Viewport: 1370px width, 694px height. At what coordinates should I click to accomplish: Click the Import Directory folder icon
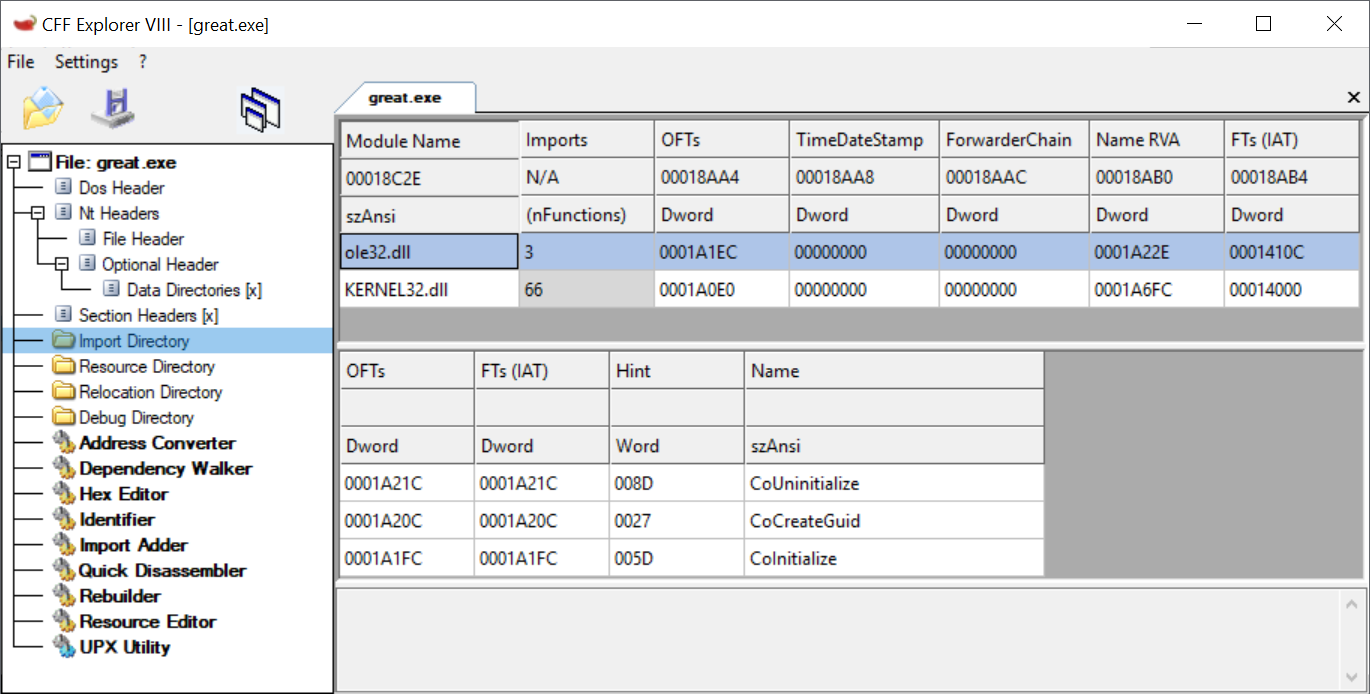[64, 341]
